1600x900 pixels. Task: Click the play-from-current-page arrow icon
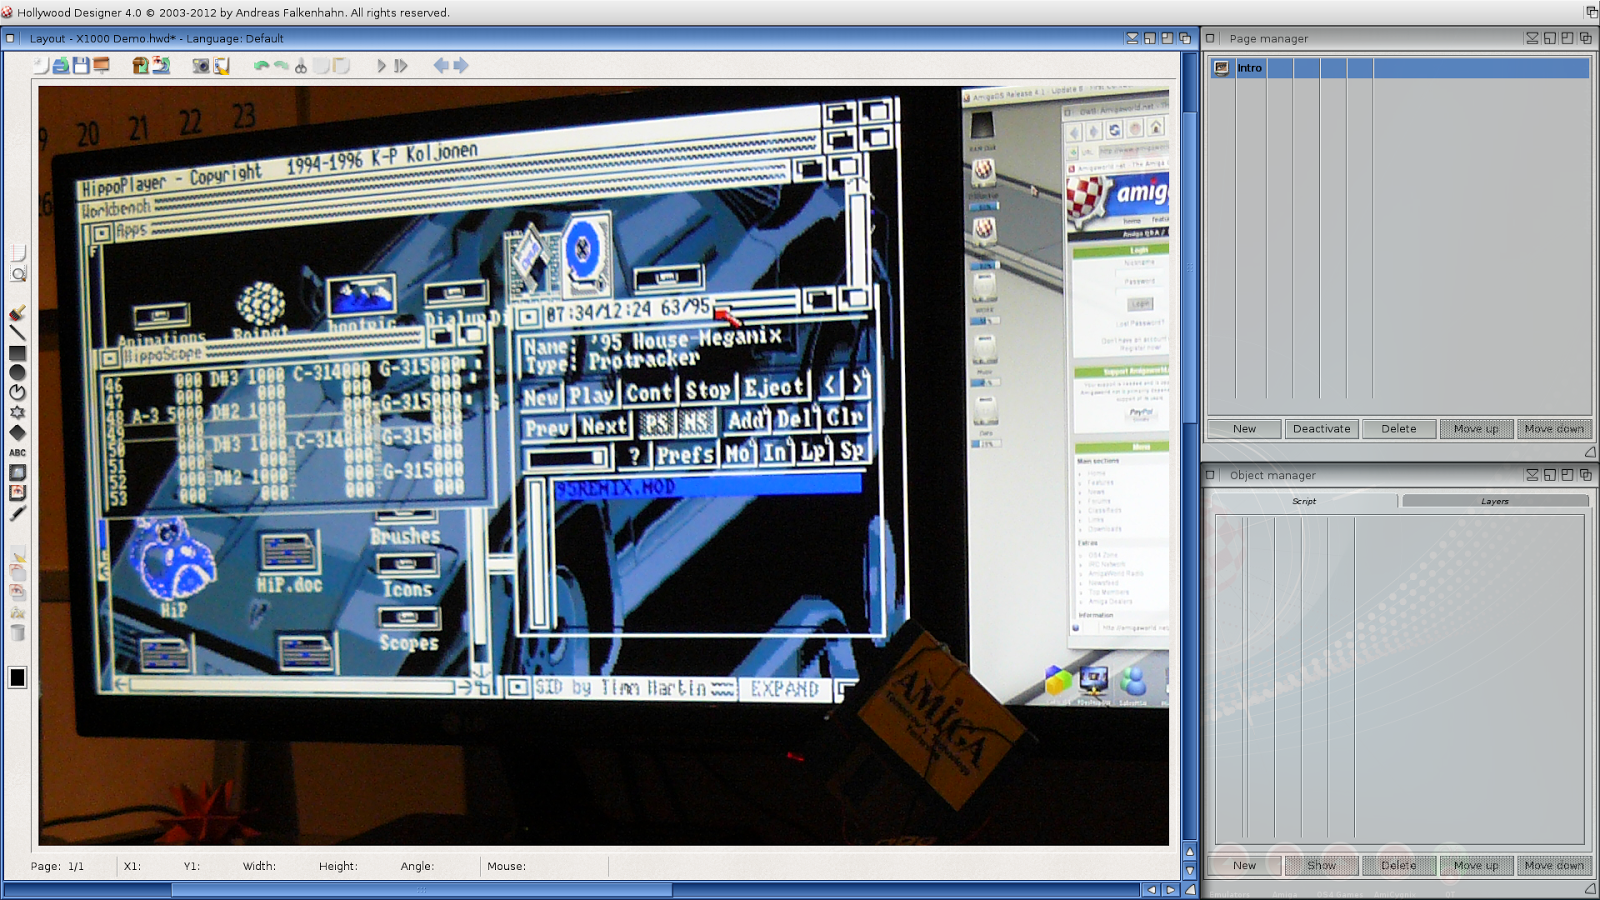[401, 66]
